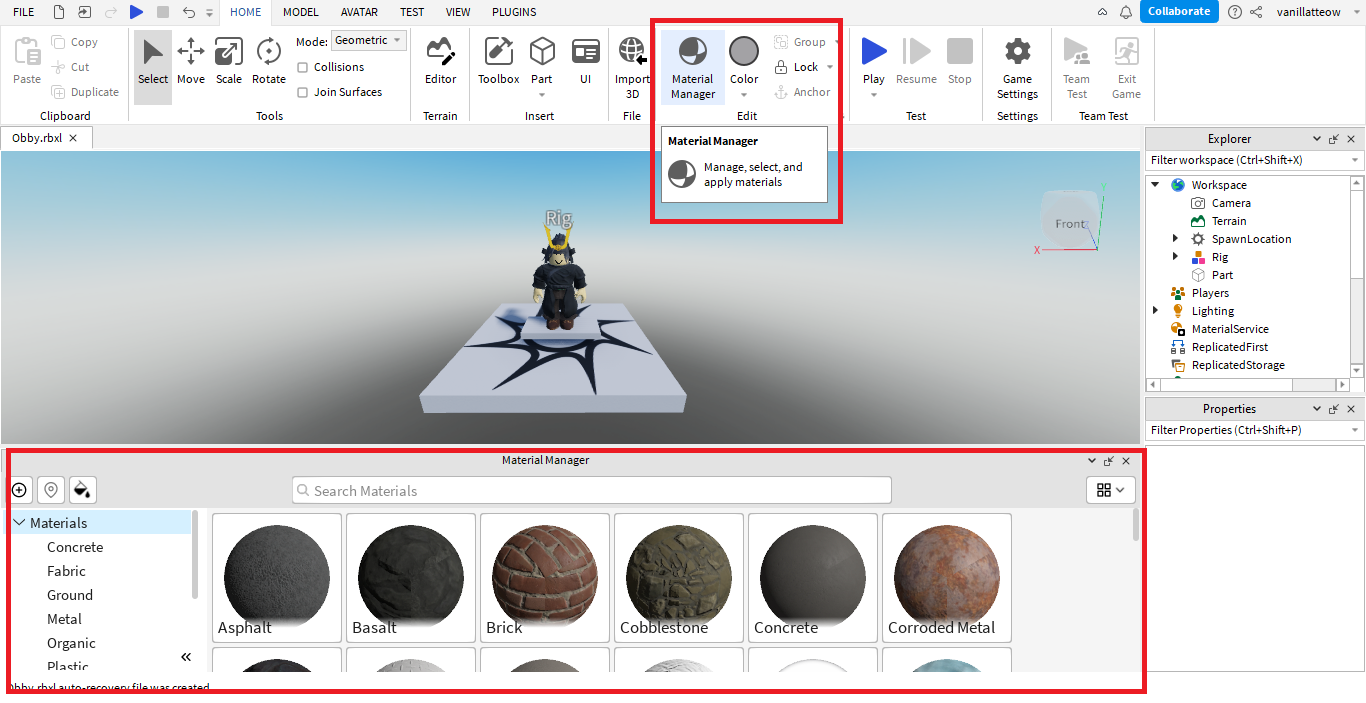Screen dimensions: 1366x703
Task: Open the grid view options dropdown
Action: (x=1110, y=490)
